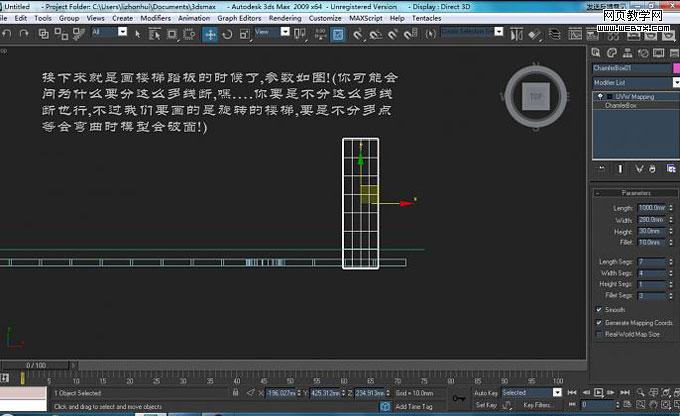
Task: Activate the Select and Scale tool
Action: tap(245, 34)
